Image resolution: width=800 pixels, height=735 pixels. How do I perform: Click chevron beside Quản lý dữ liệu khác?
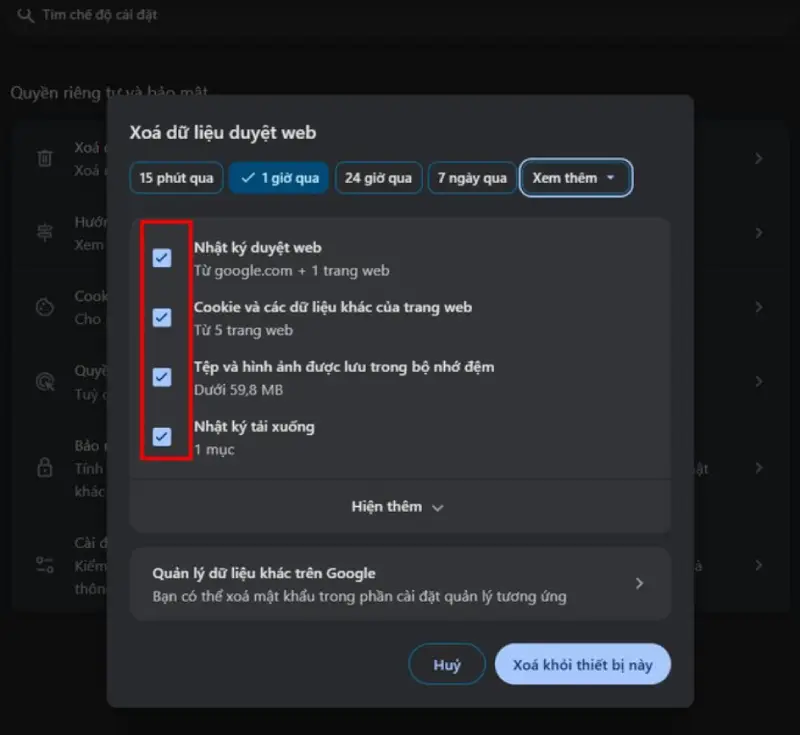pos(639,584)
